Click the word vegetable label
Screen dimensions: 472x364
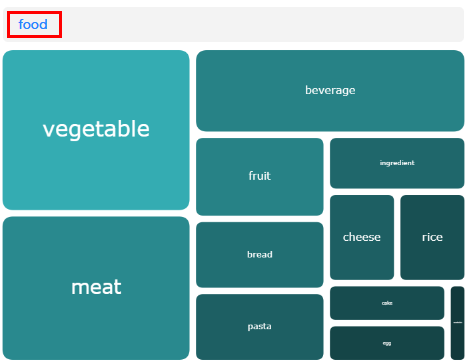[96, 129]
